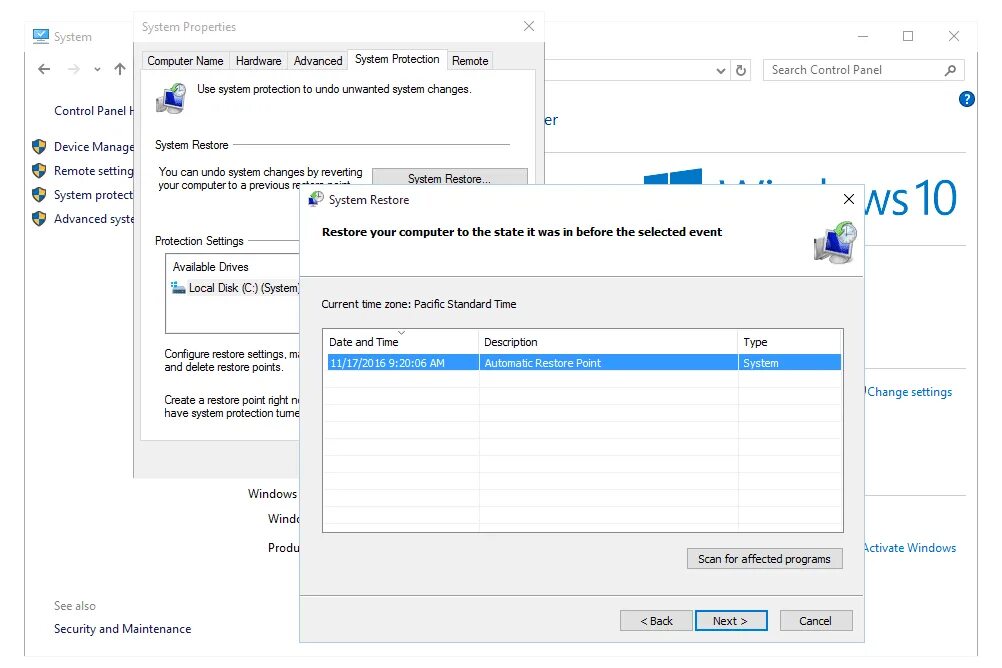Select the 11/17/2016 9:20:06 AM restore point
1002x668 pixels.
point(584,362)
